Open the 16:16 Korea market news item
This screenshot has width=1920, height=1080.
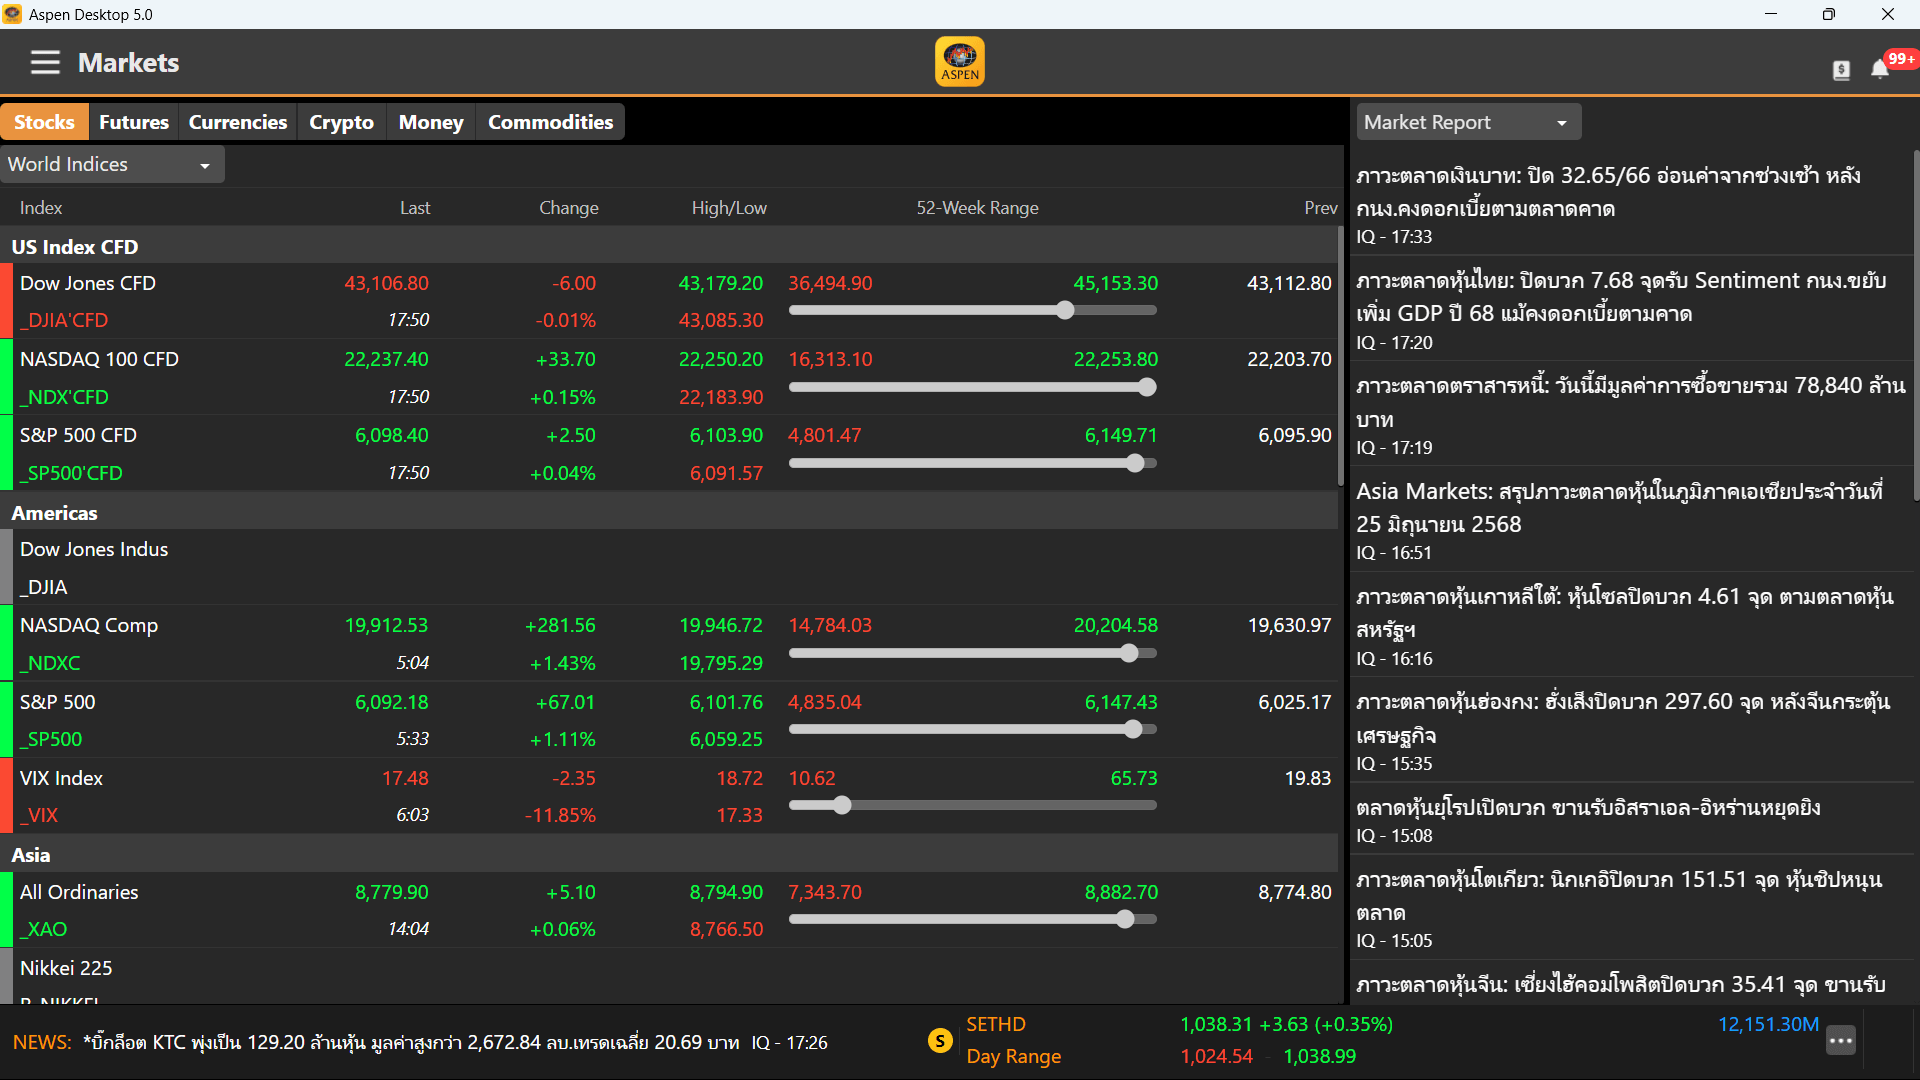(1632, 625)
